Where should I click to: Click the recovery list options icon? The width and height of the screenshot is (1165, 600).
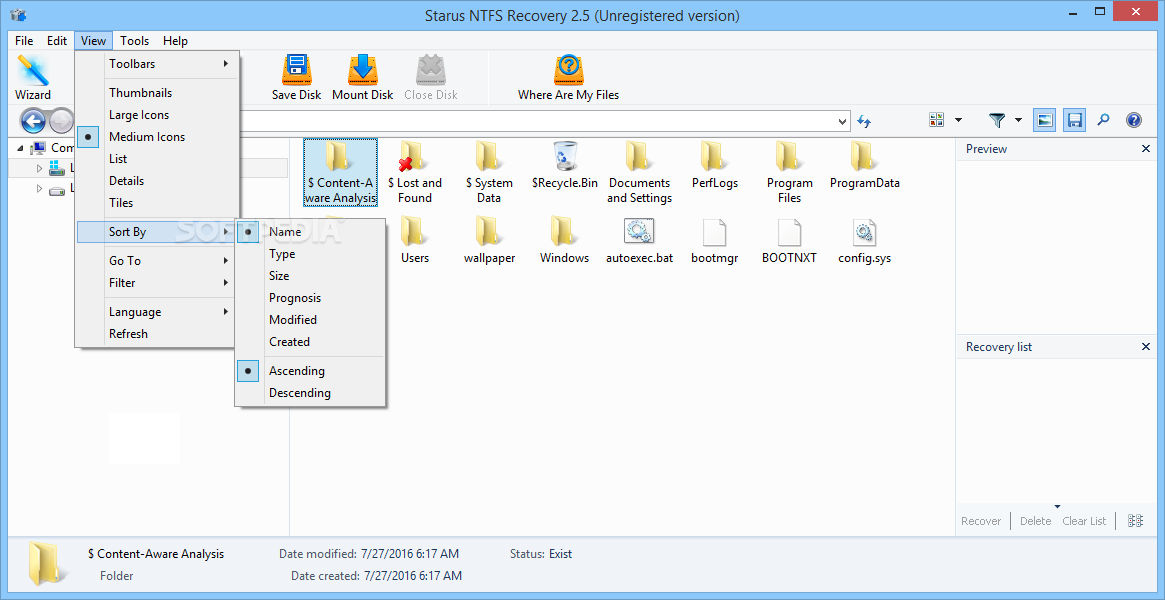(1135, 521)
